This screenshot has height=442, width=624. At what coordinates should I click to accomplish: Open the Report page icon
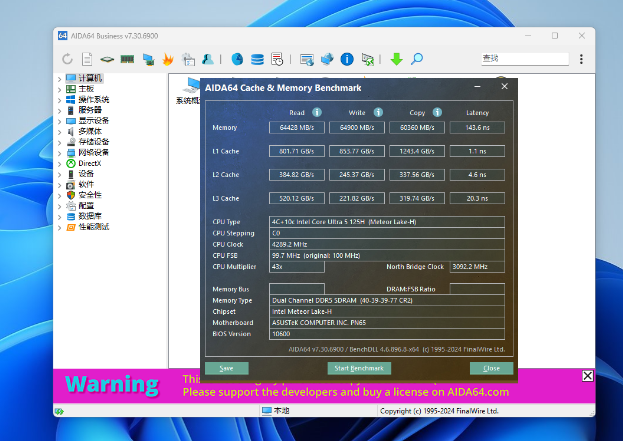pyautogui.click(x=87, y=59)
